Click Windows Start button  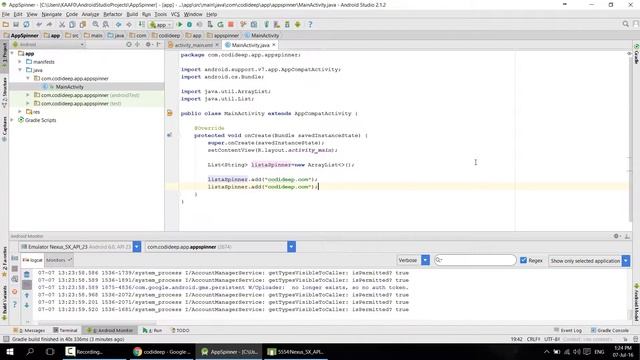10,351
